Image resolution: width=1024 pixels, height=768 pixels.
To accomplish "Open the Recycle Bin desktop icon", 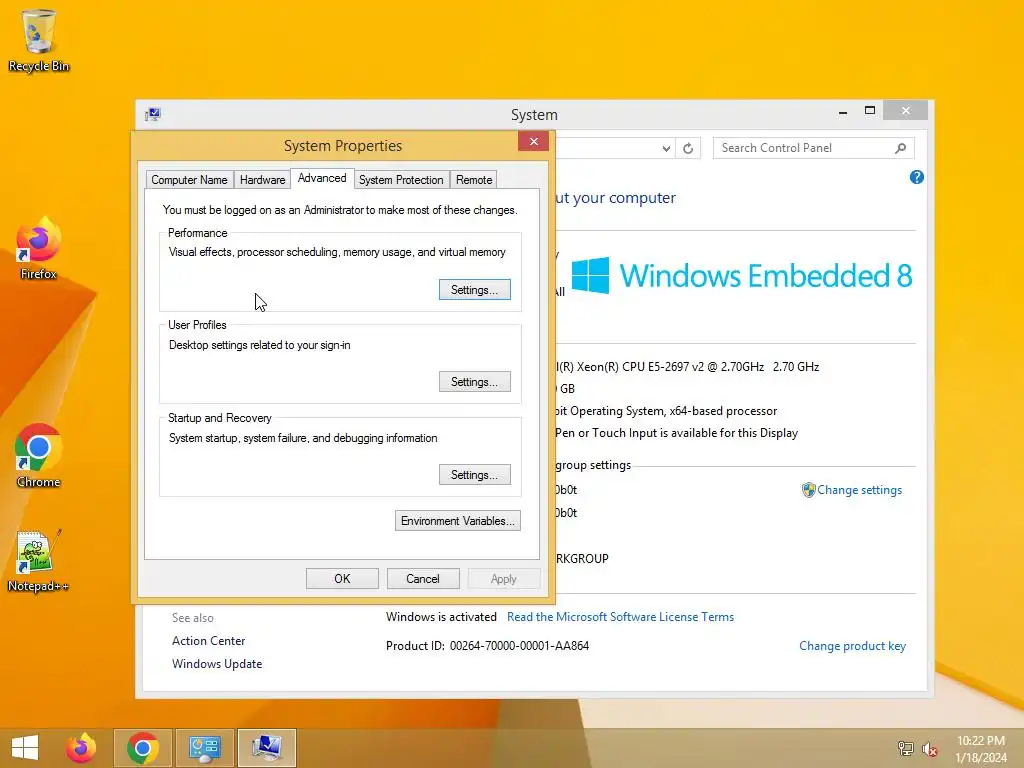I will (x=39, y=40).
